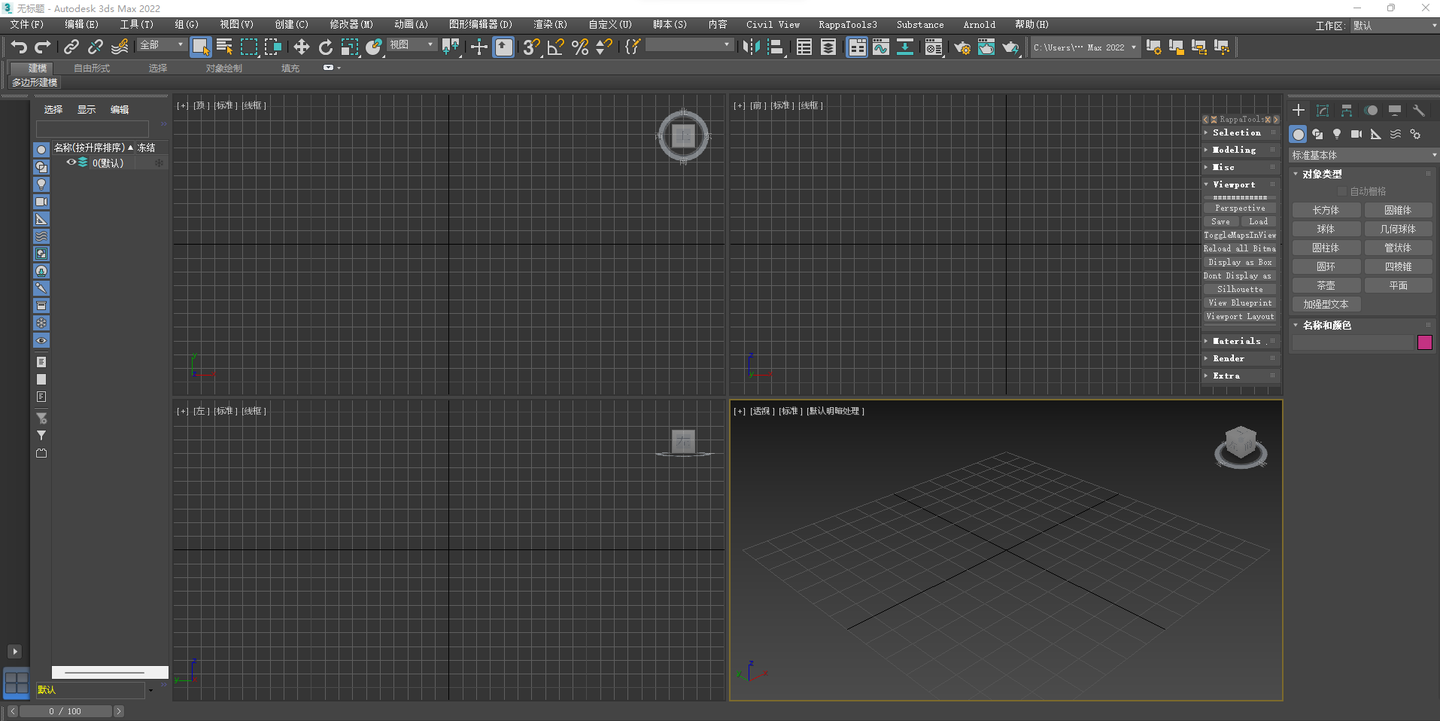Open Render Setup teapot gear icon
1440x721 pixels.
(962, 46)
